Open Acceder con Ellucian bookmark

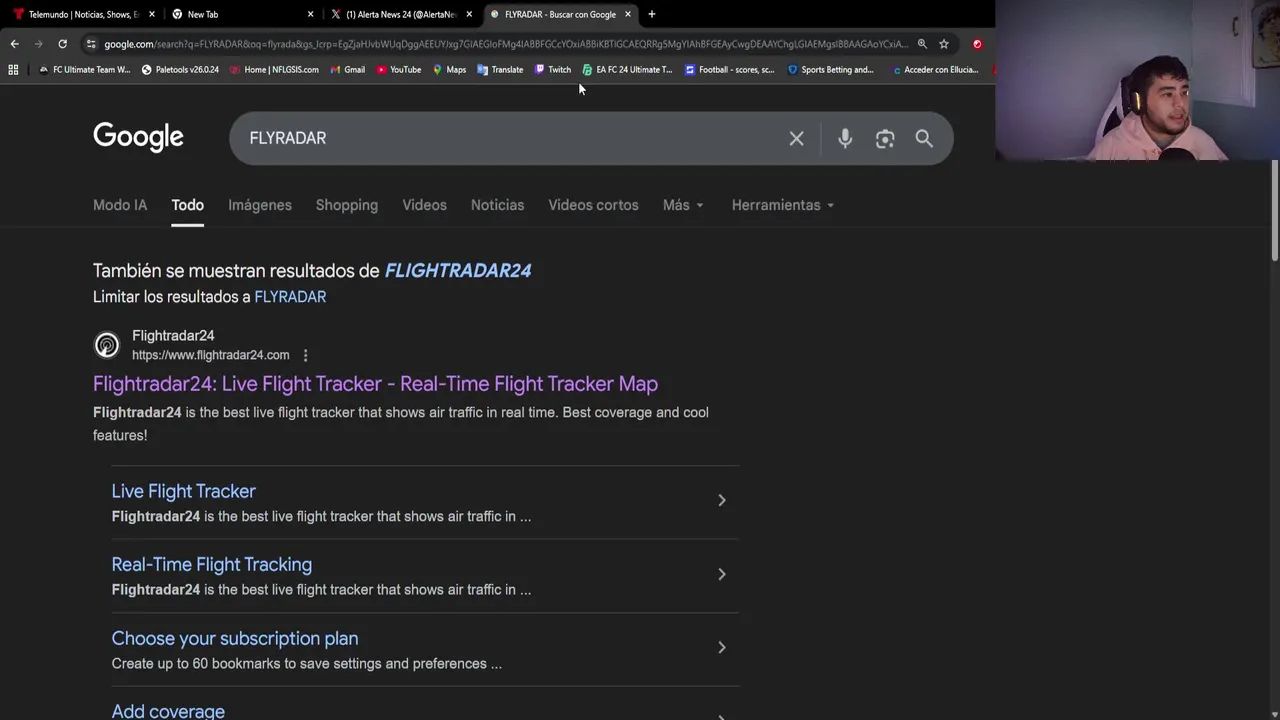pos(935,70)
